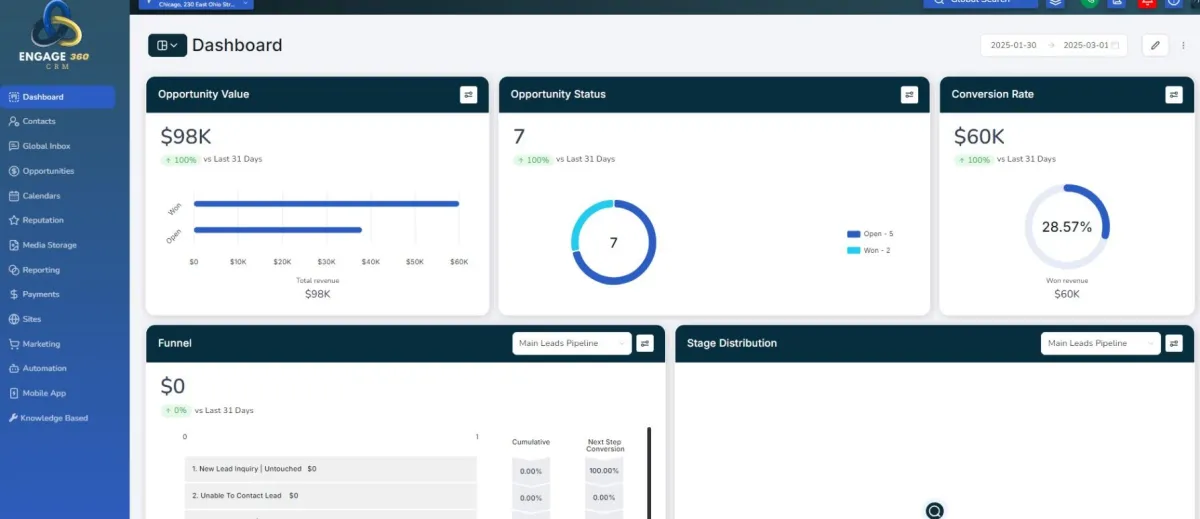Click the Stage Distribution panel title

click(732, 343)
